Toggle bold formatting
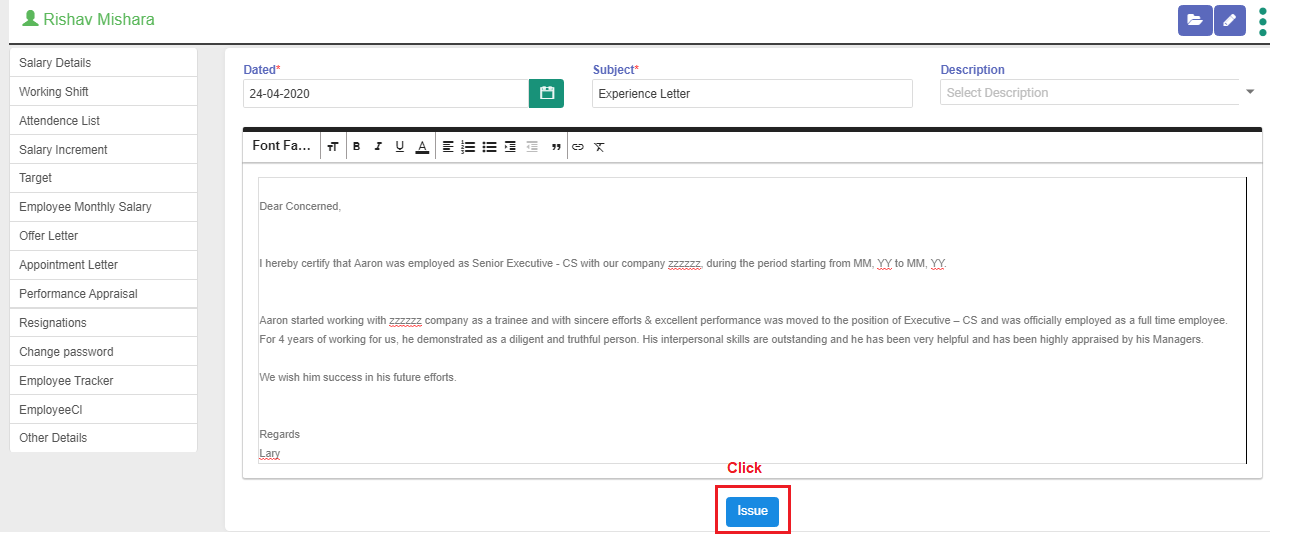Screen dimensions: 1301x536 pos(356,146)
